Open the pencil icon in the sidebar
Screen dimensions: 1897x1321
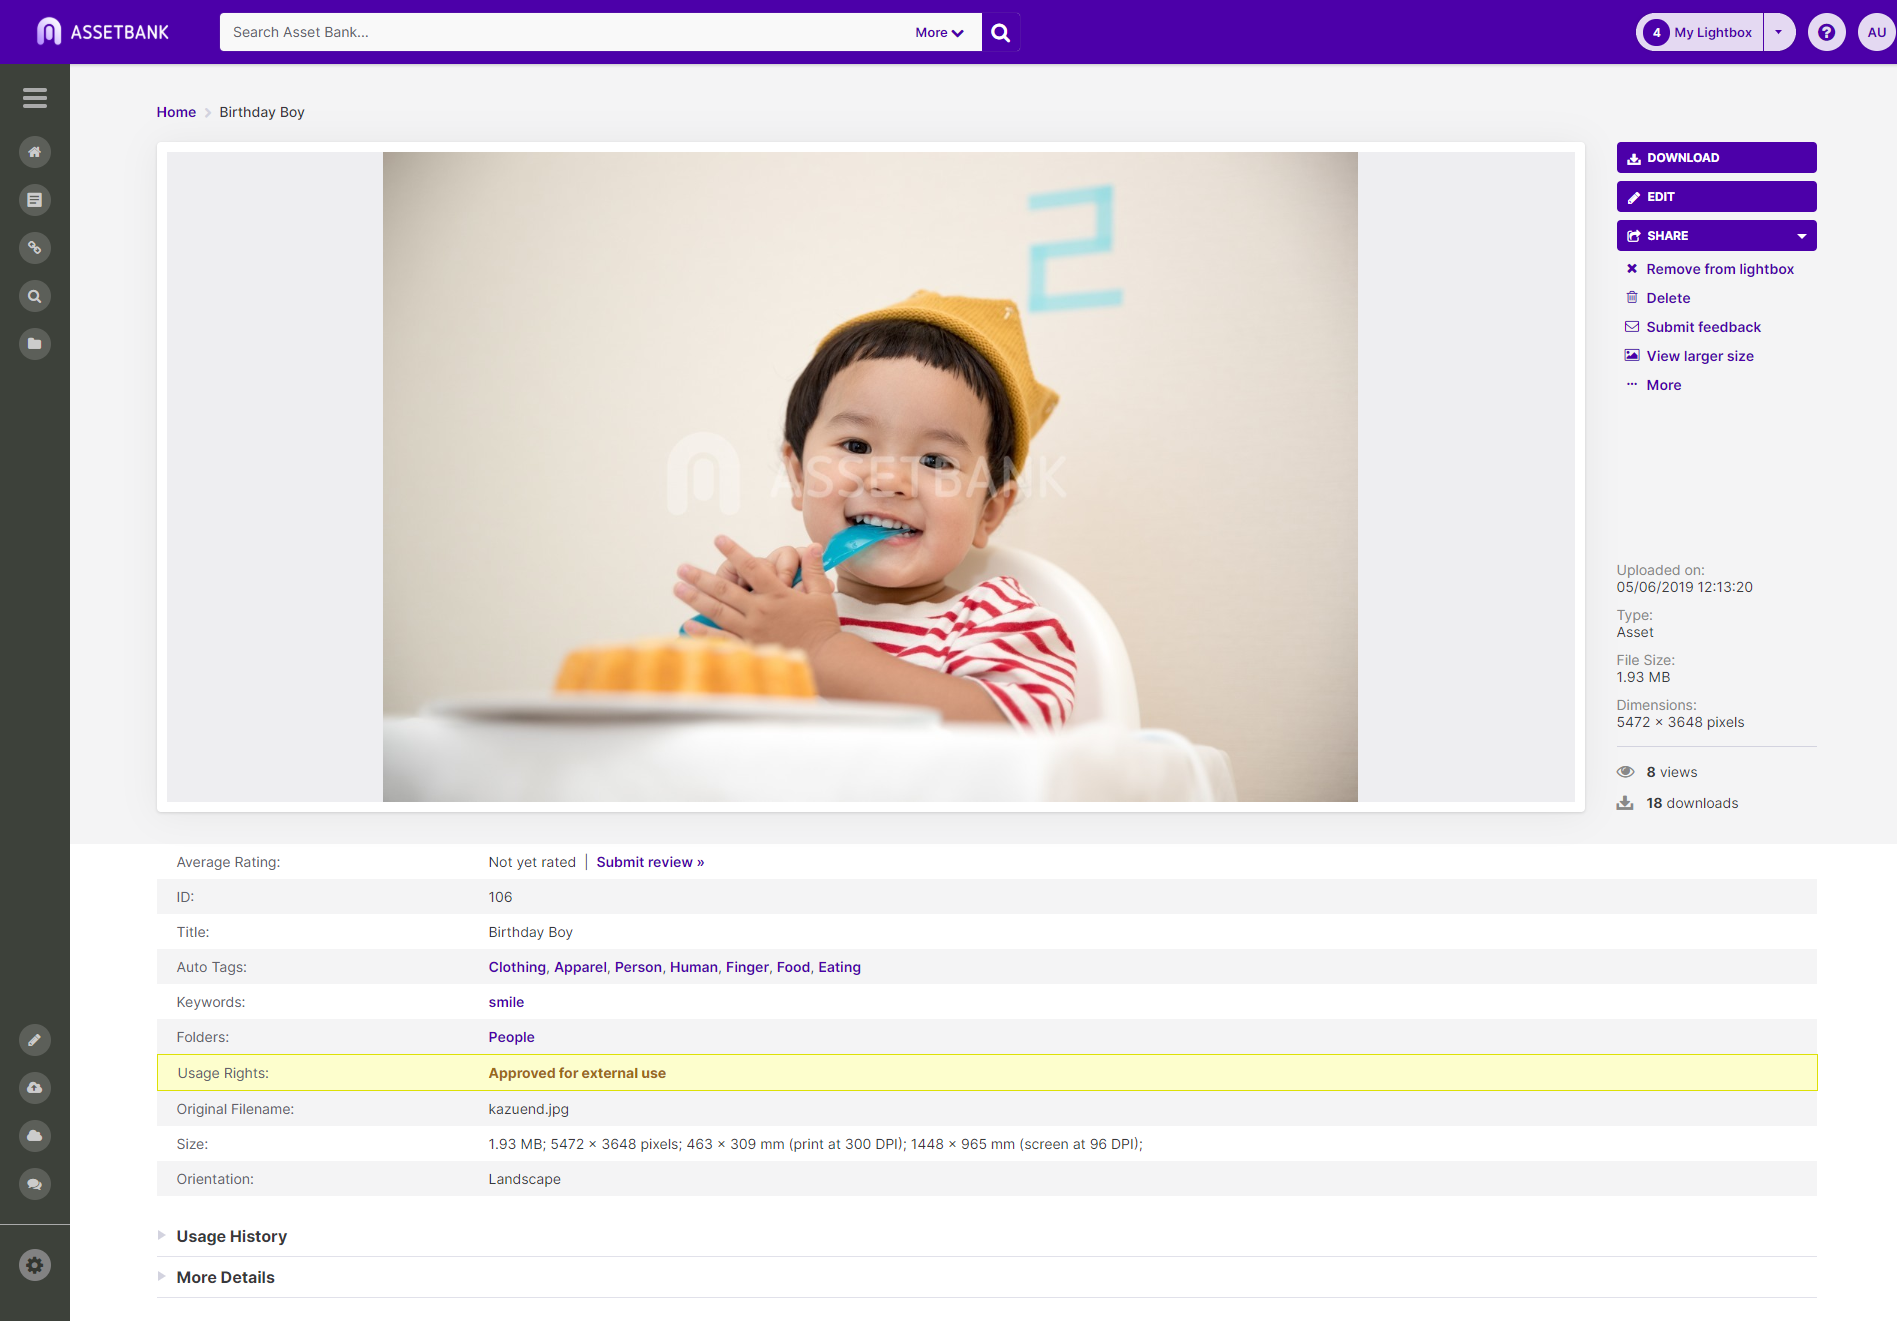[x=35, y=1040]
